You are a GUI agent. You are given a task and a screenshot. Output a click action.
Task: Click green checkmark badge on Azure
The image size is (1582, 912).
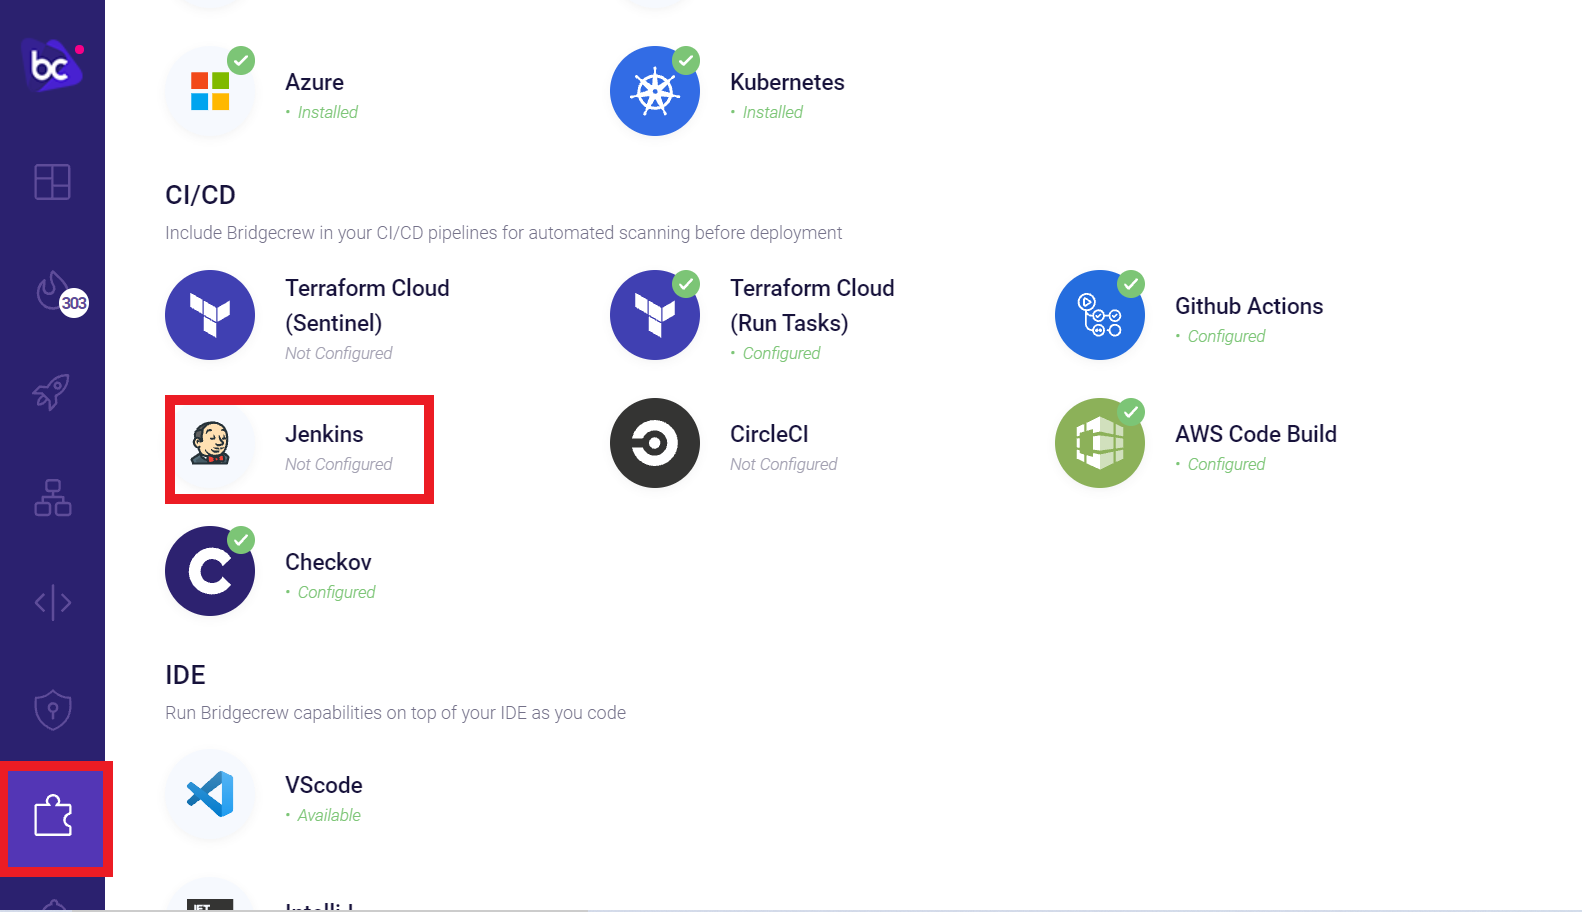[241, 60]
